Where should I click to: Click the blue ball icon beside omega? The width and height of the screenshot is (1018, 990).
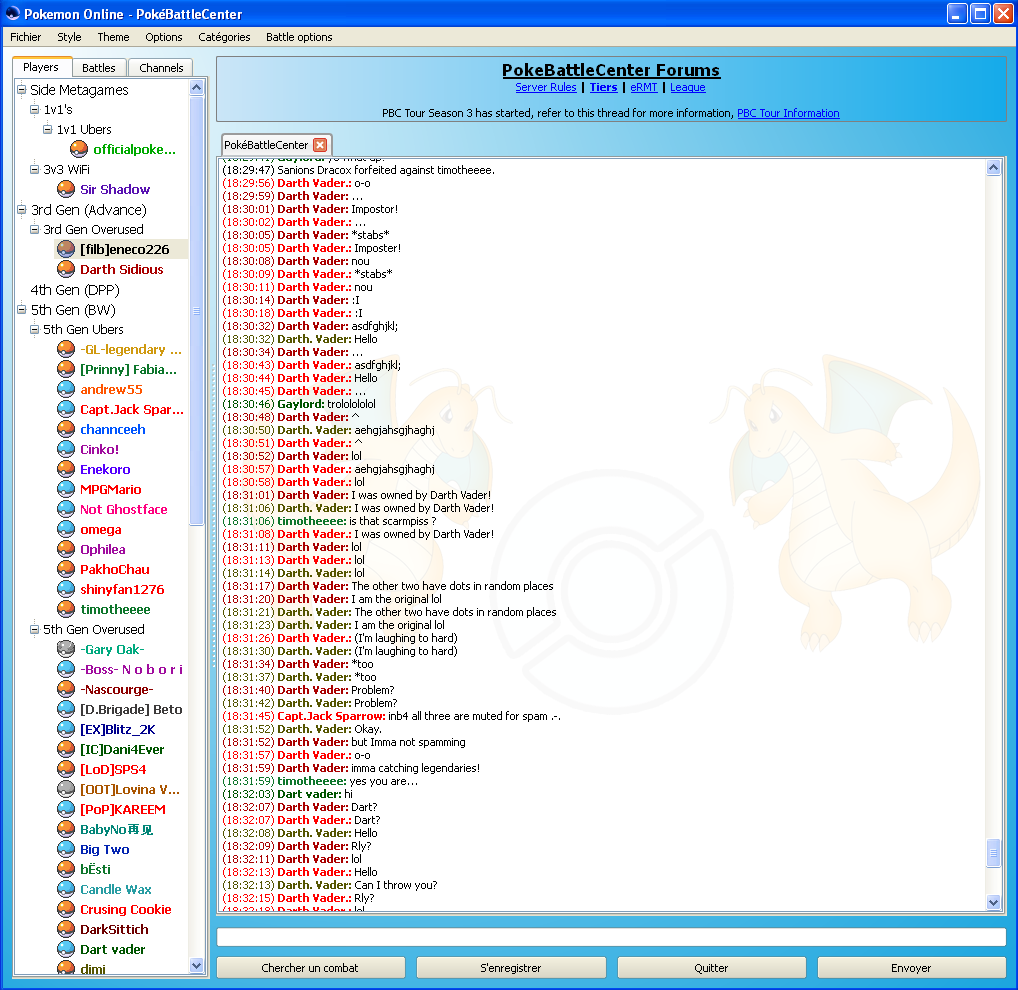pyautogui.click(x=66, y=530)
